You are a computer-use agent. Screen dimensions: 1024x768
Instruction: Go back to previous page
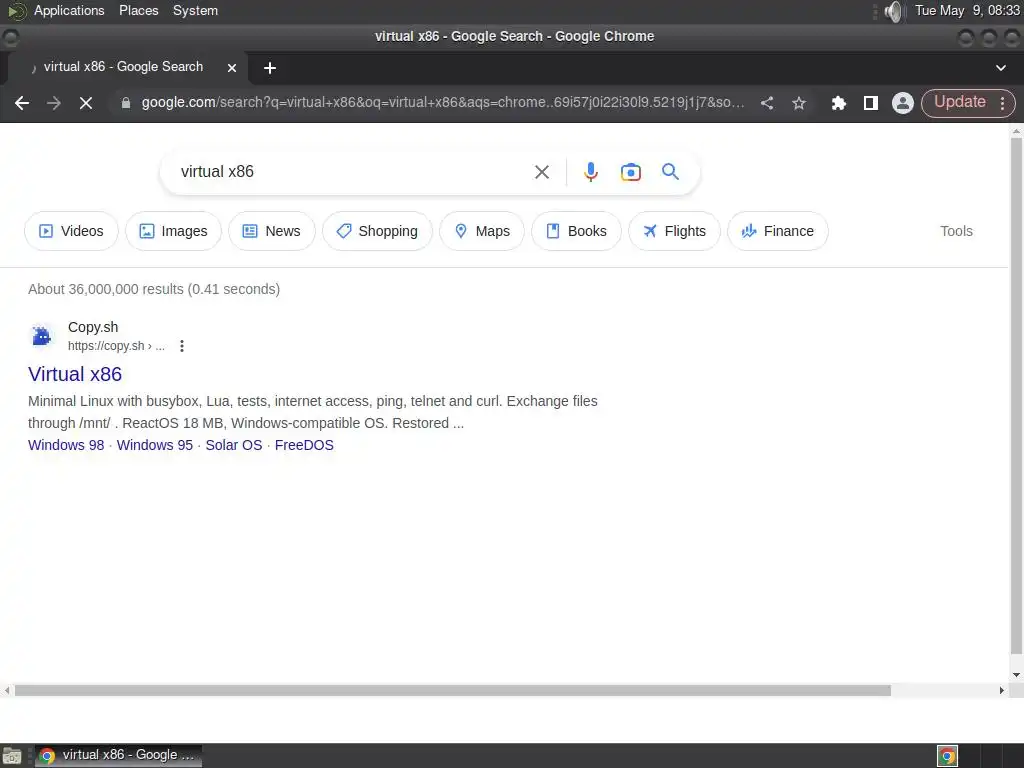[22, 103]
